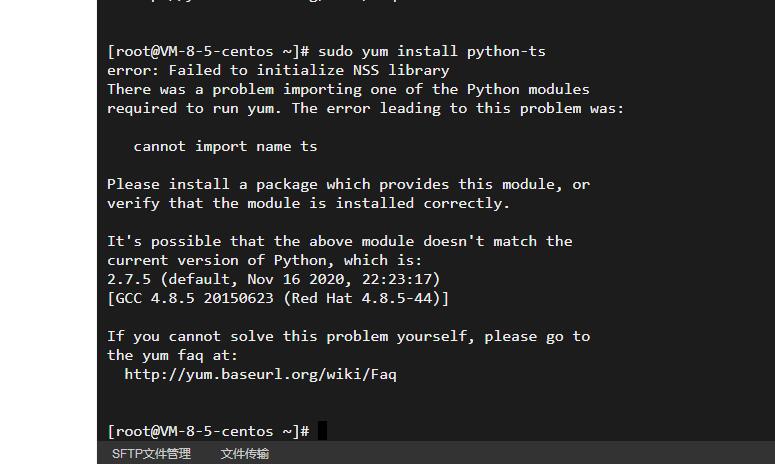Switch to the 文件传输 tab
775x464 pixels.
pyautogui.click(x=245, y=454)
